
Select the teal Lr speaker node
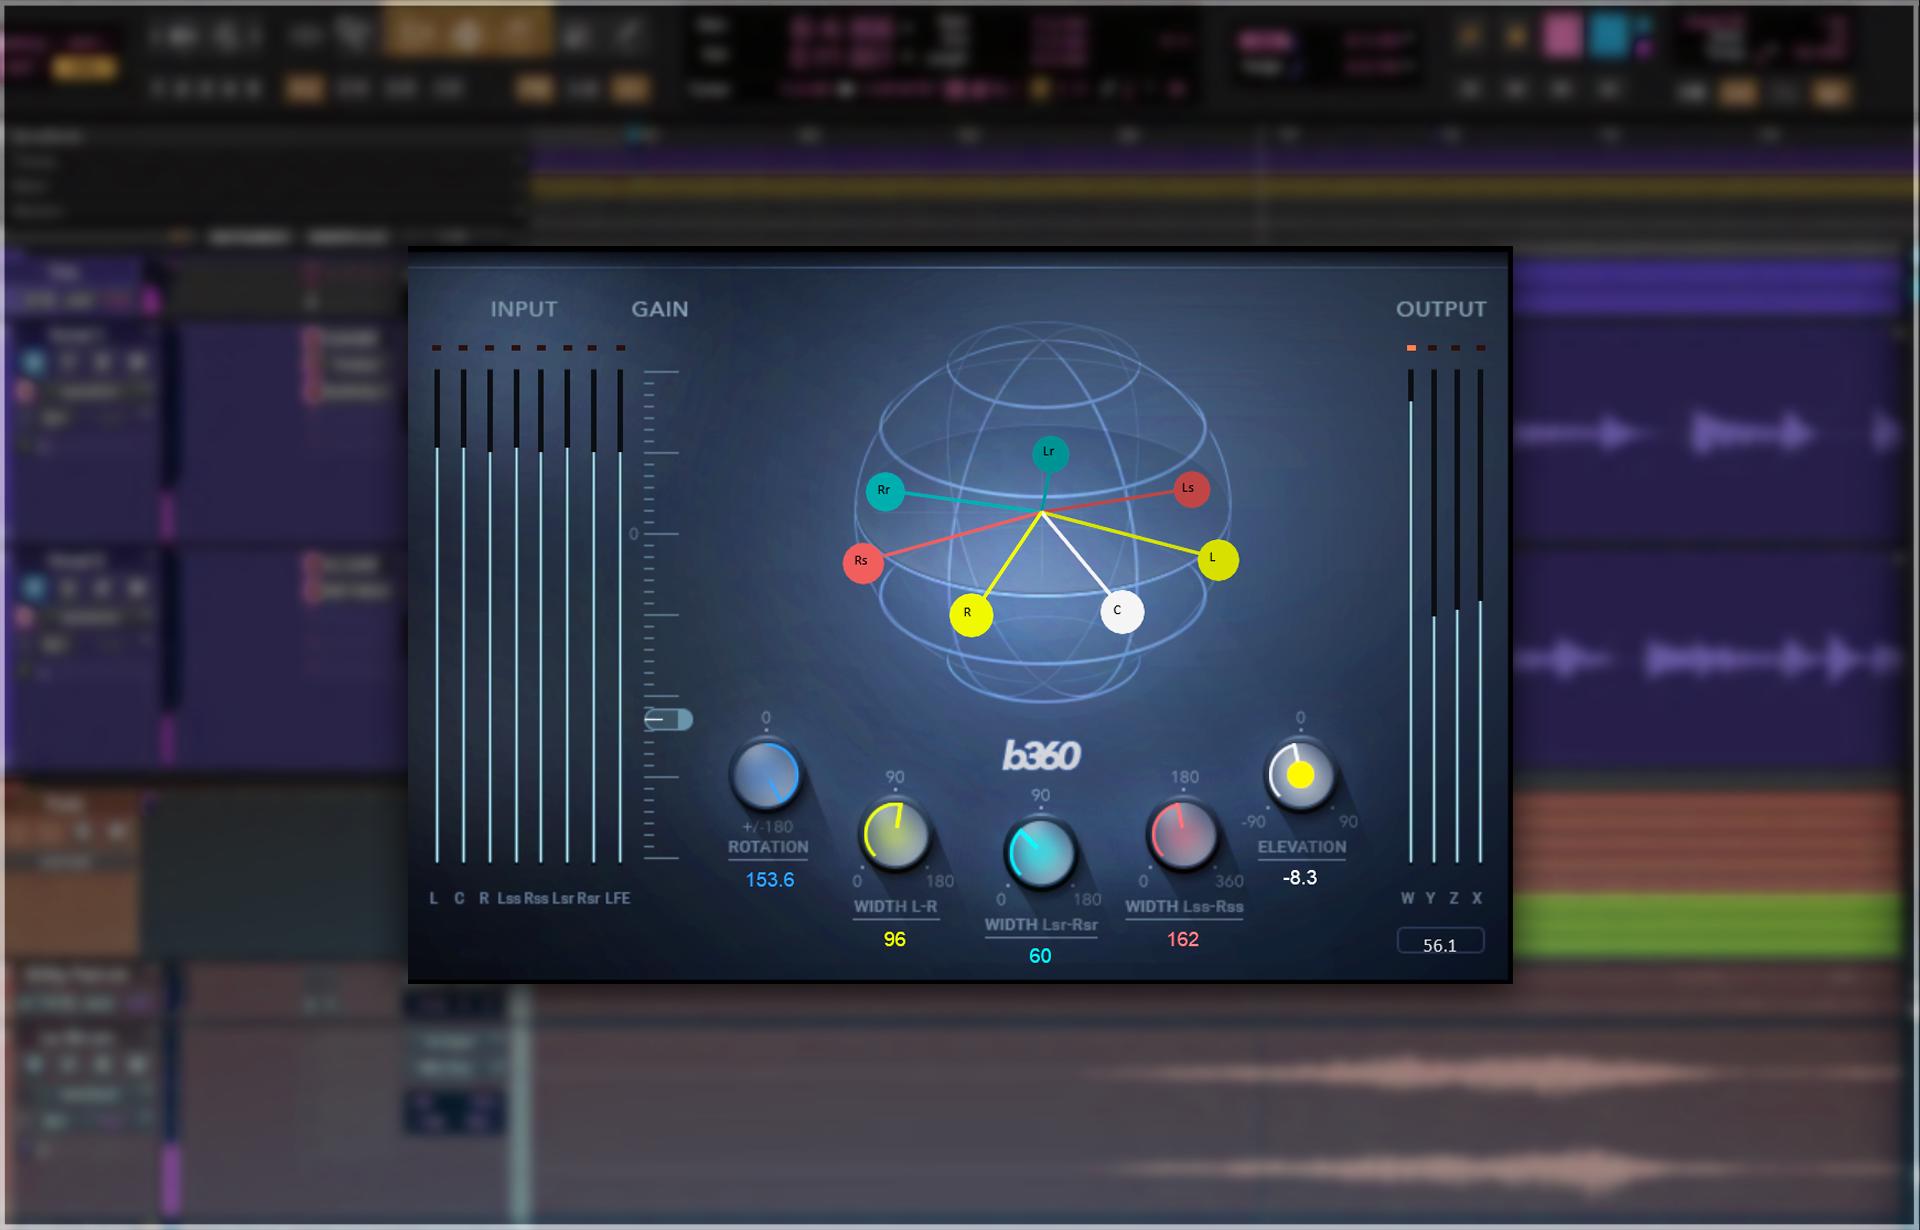[x=1050, y=453]
